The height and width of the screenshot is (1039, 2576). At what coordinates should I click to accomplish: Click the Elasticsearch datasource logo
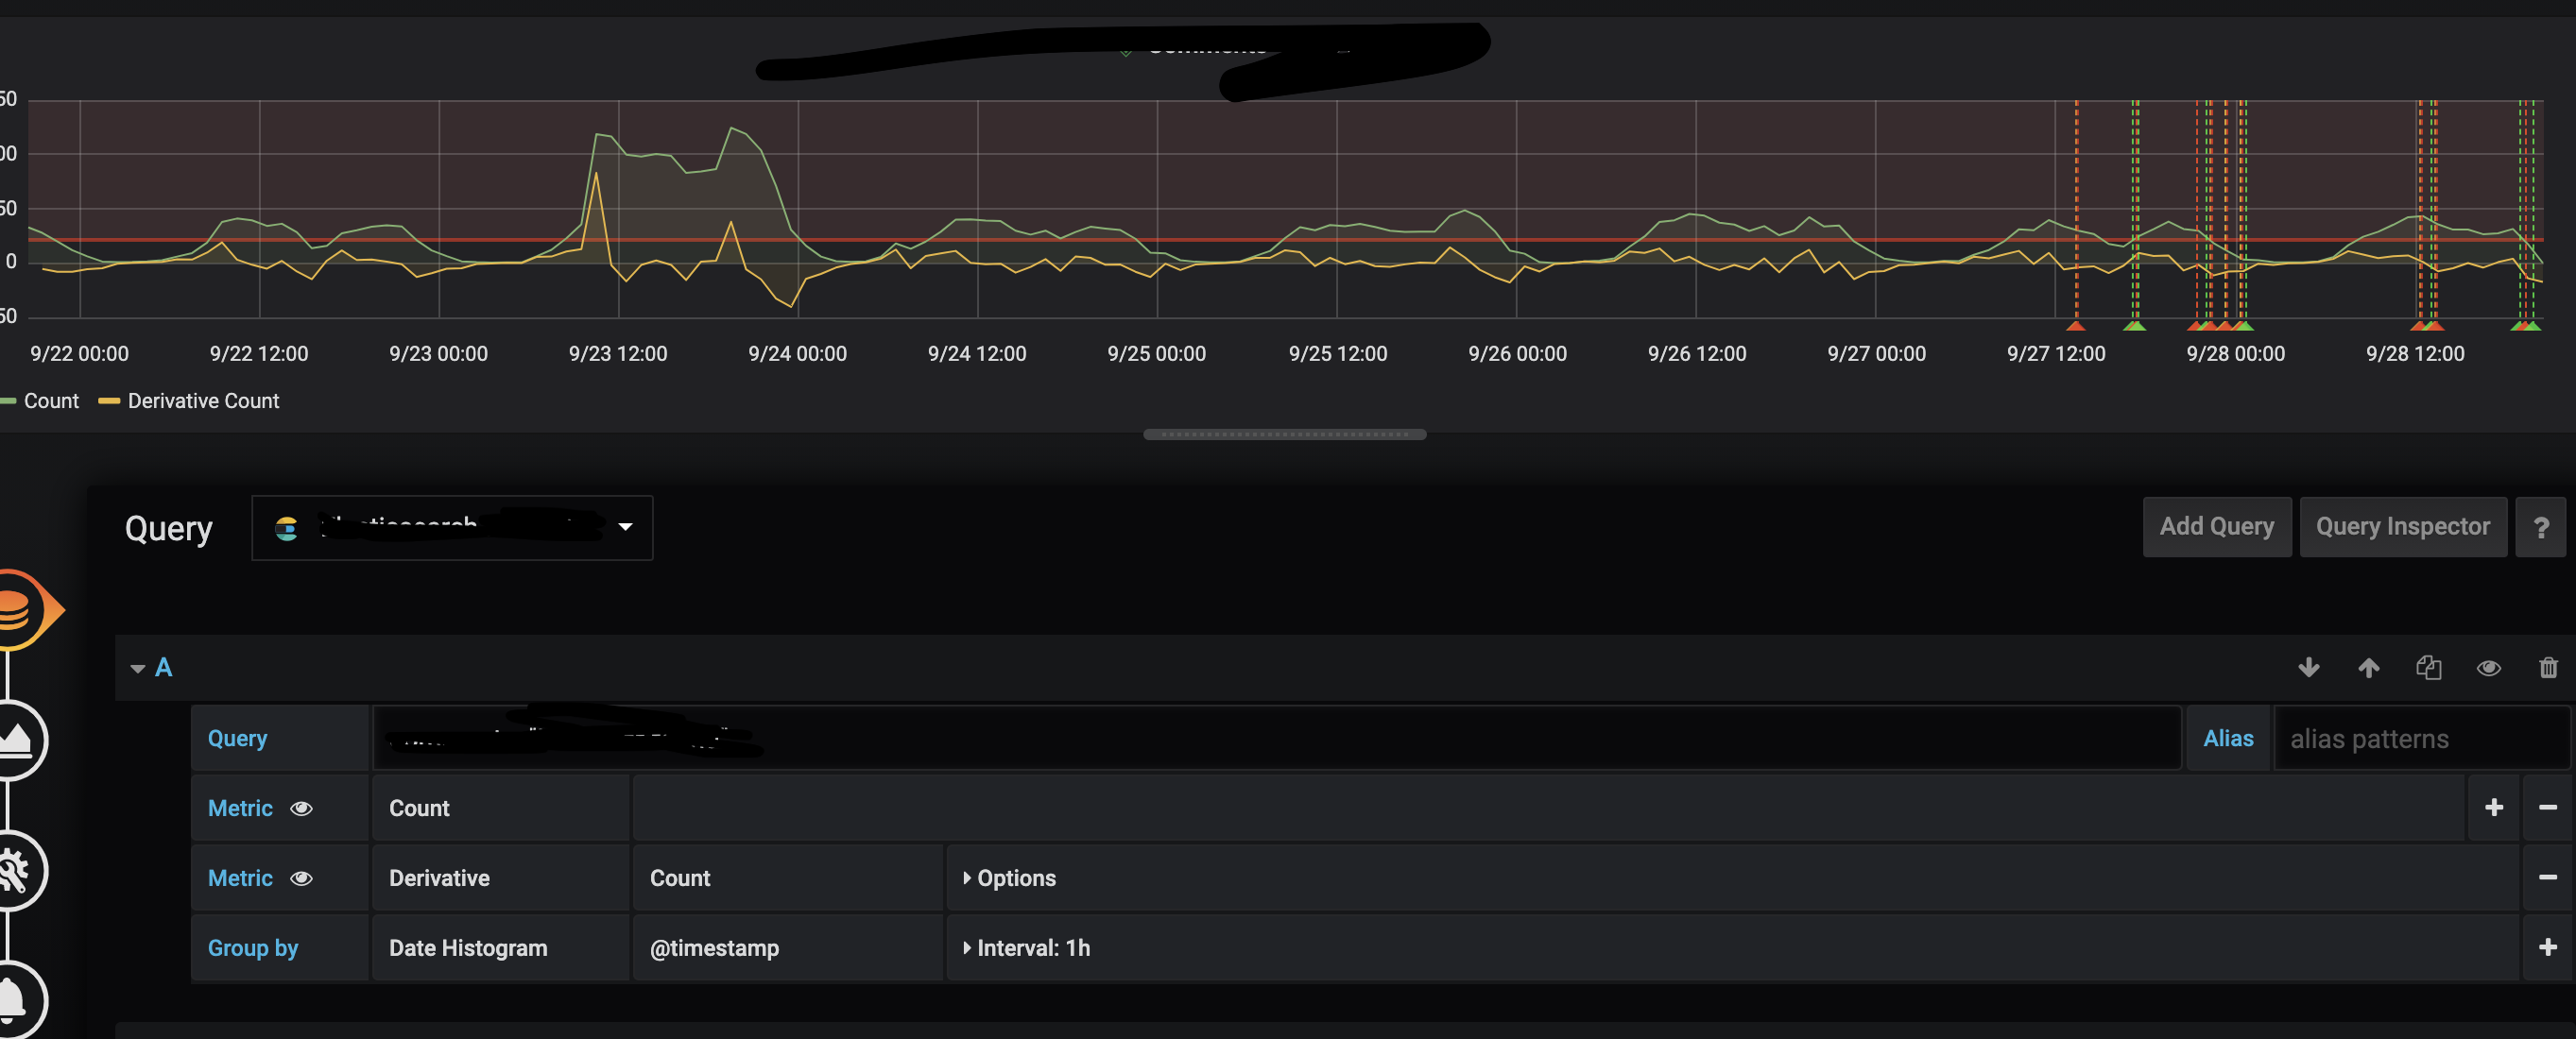pos(287,528)
